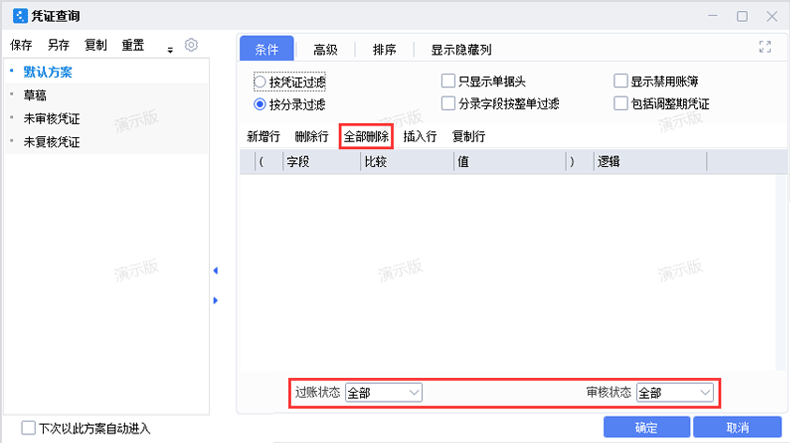Image resolution: width=790 pixels, height=443 pixels.
Task: Click the 逻辑 column header
Action: [x=650, y=162]
